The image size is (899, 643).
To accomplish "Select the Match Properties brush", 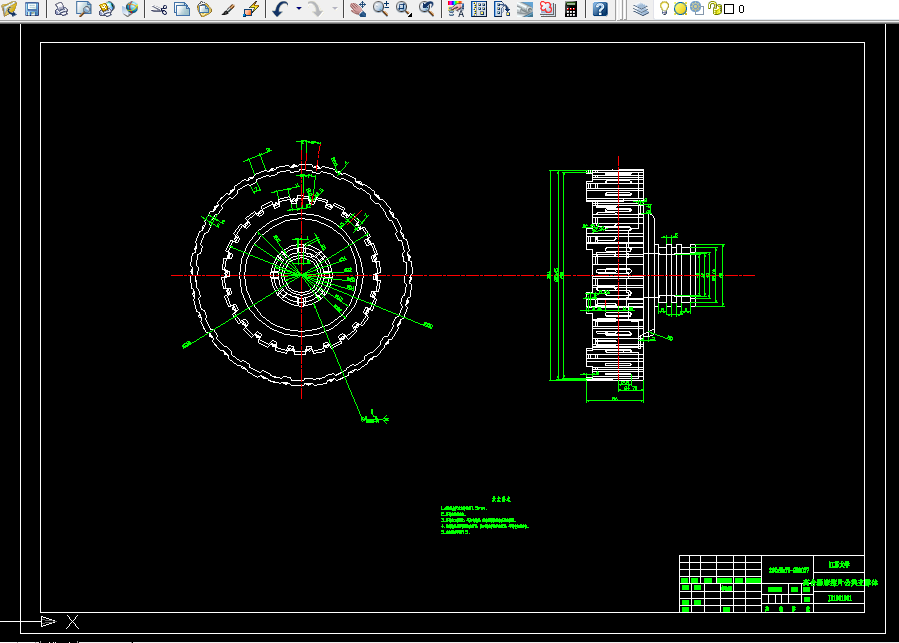I will coord(228,9).
